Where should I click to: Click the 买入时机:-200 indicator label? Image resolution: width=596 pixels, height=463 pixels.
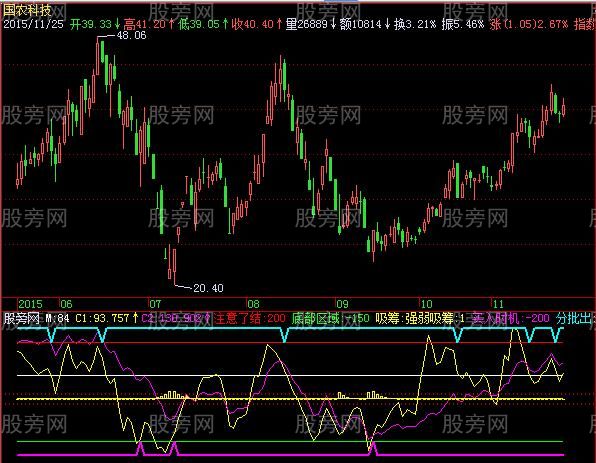pos(511,318)
